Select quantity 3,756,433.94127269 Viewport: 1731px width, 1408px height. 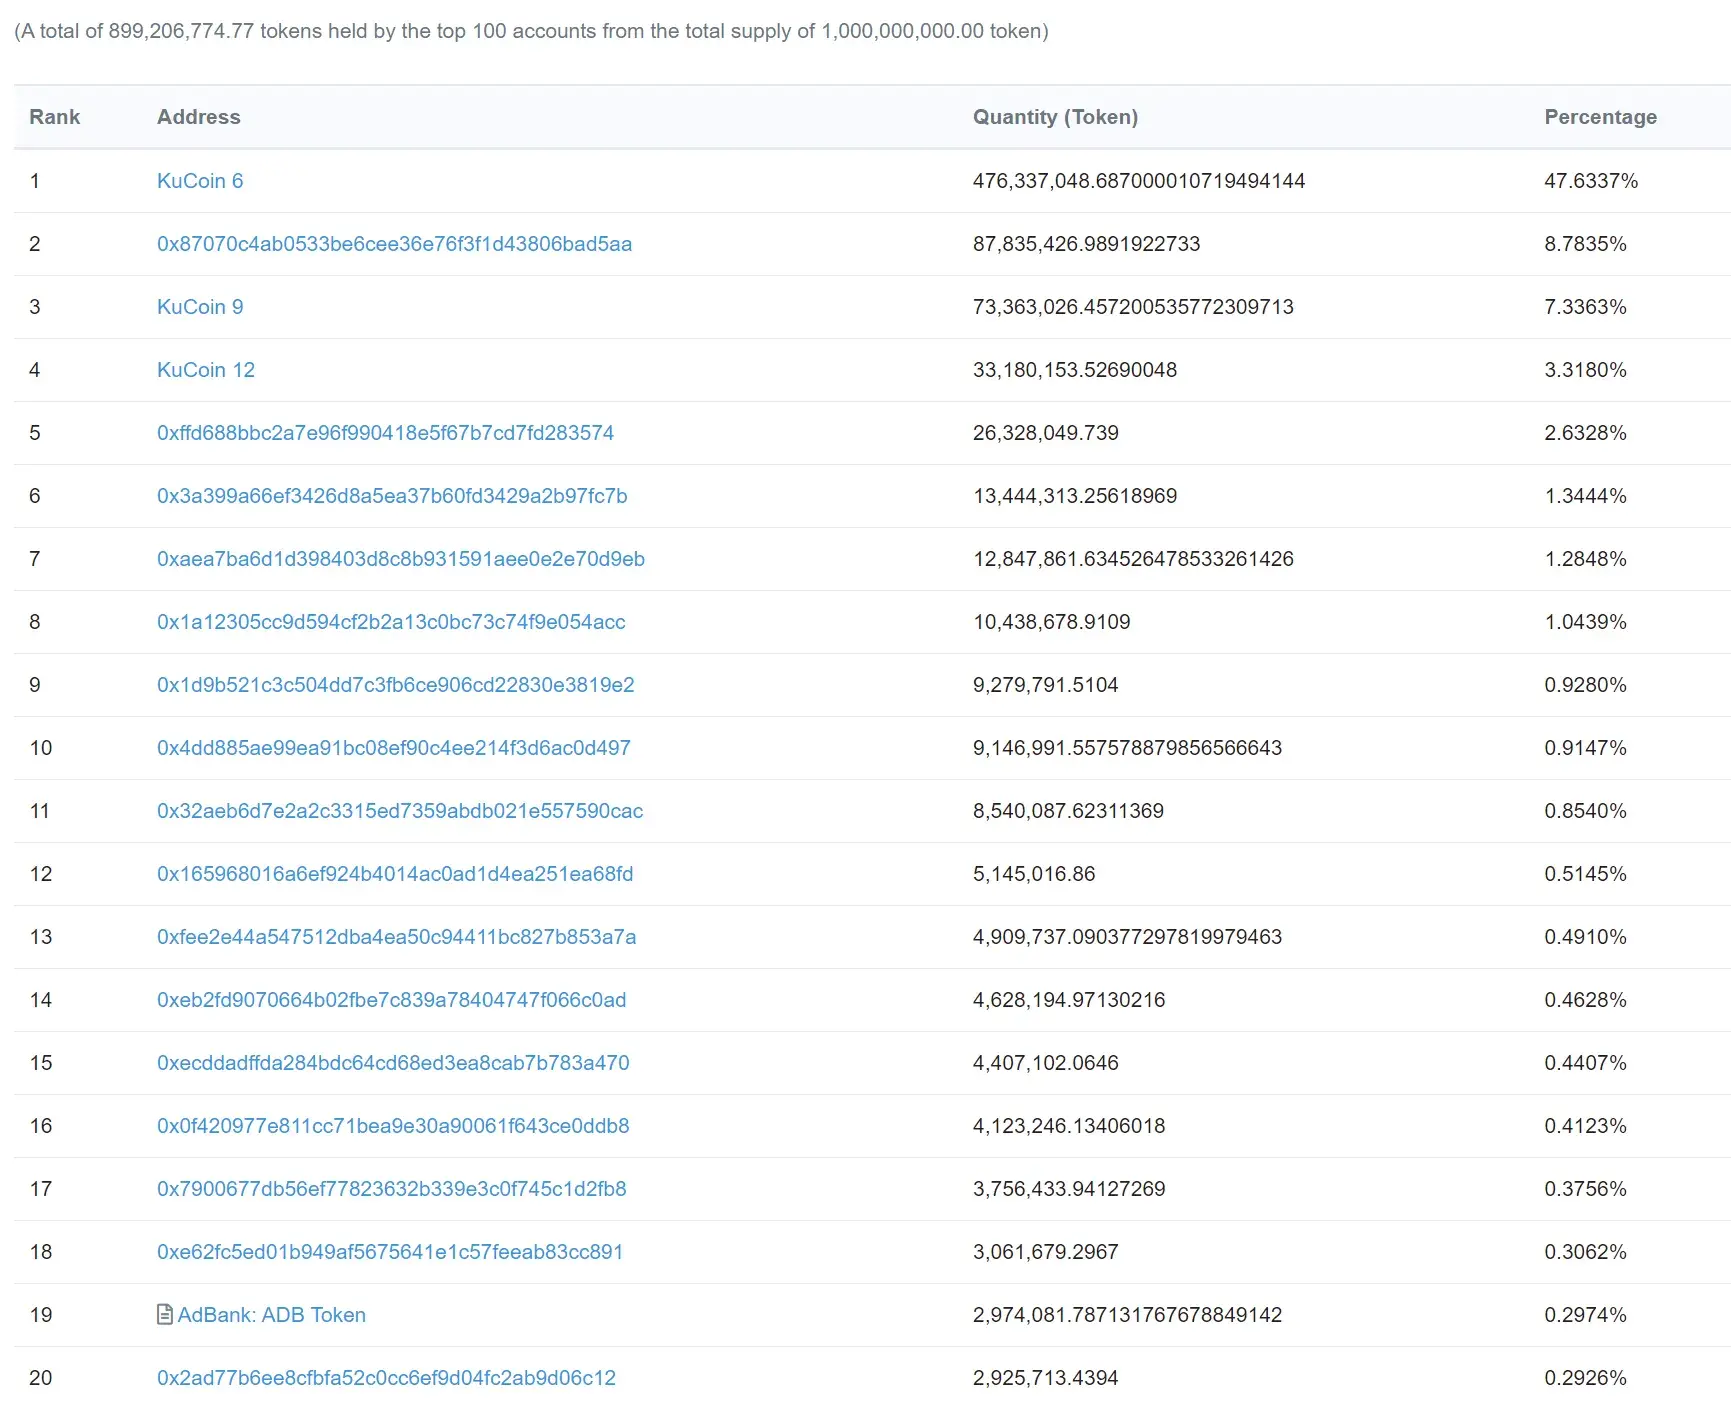[1069, 1189]
